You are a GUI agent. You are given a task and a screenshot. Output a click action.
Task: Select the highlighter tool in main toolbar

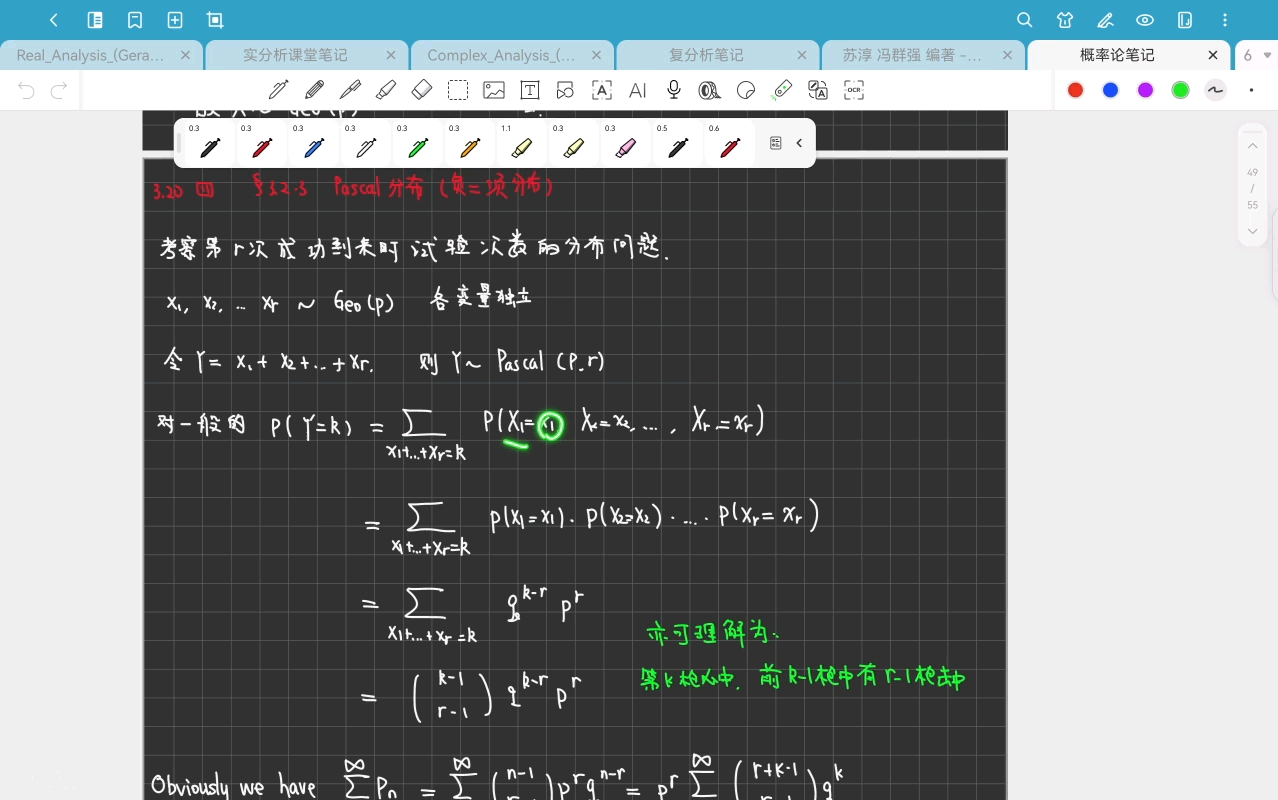pyautogui.click(x=386, y=90)
